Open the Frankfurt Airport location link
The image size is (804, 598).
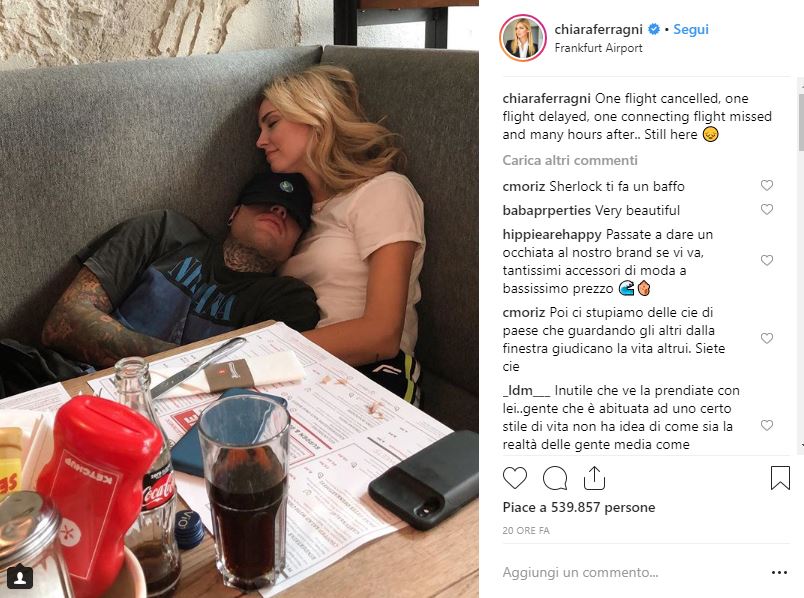point(598,48)
